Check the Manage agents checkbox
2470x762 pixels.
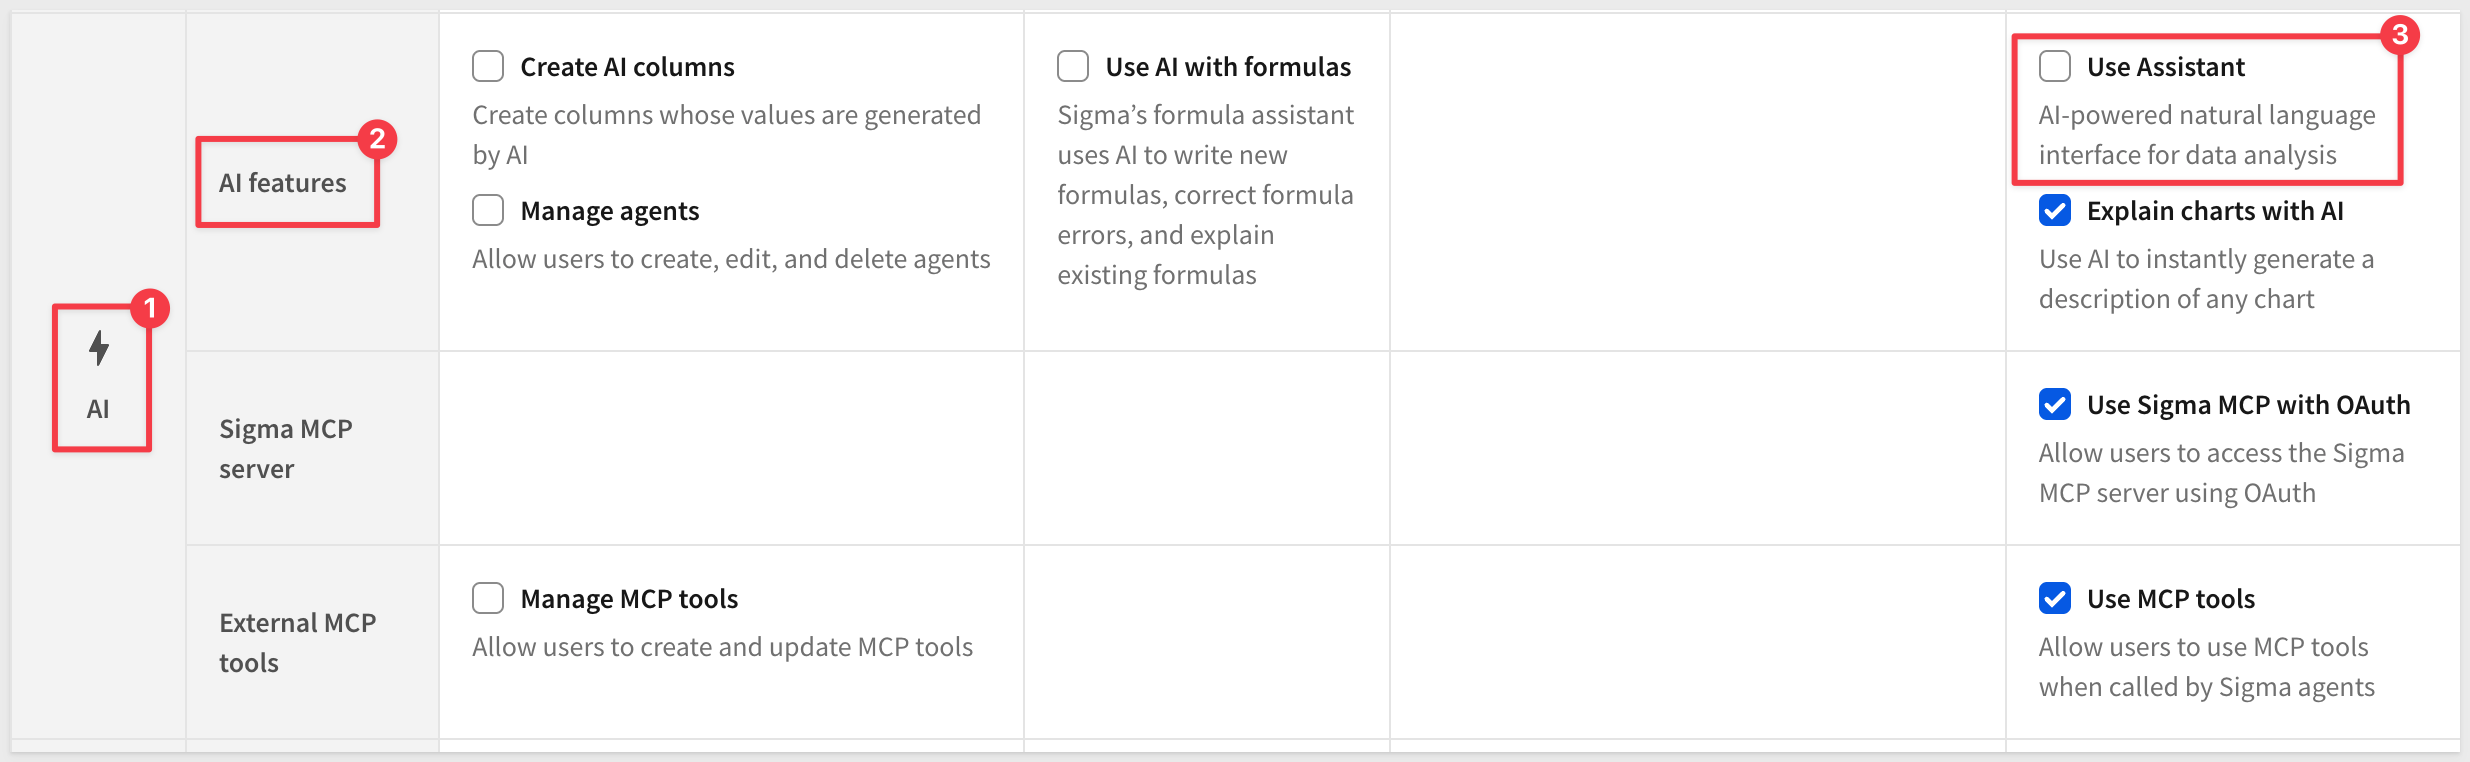coord(488,210)
